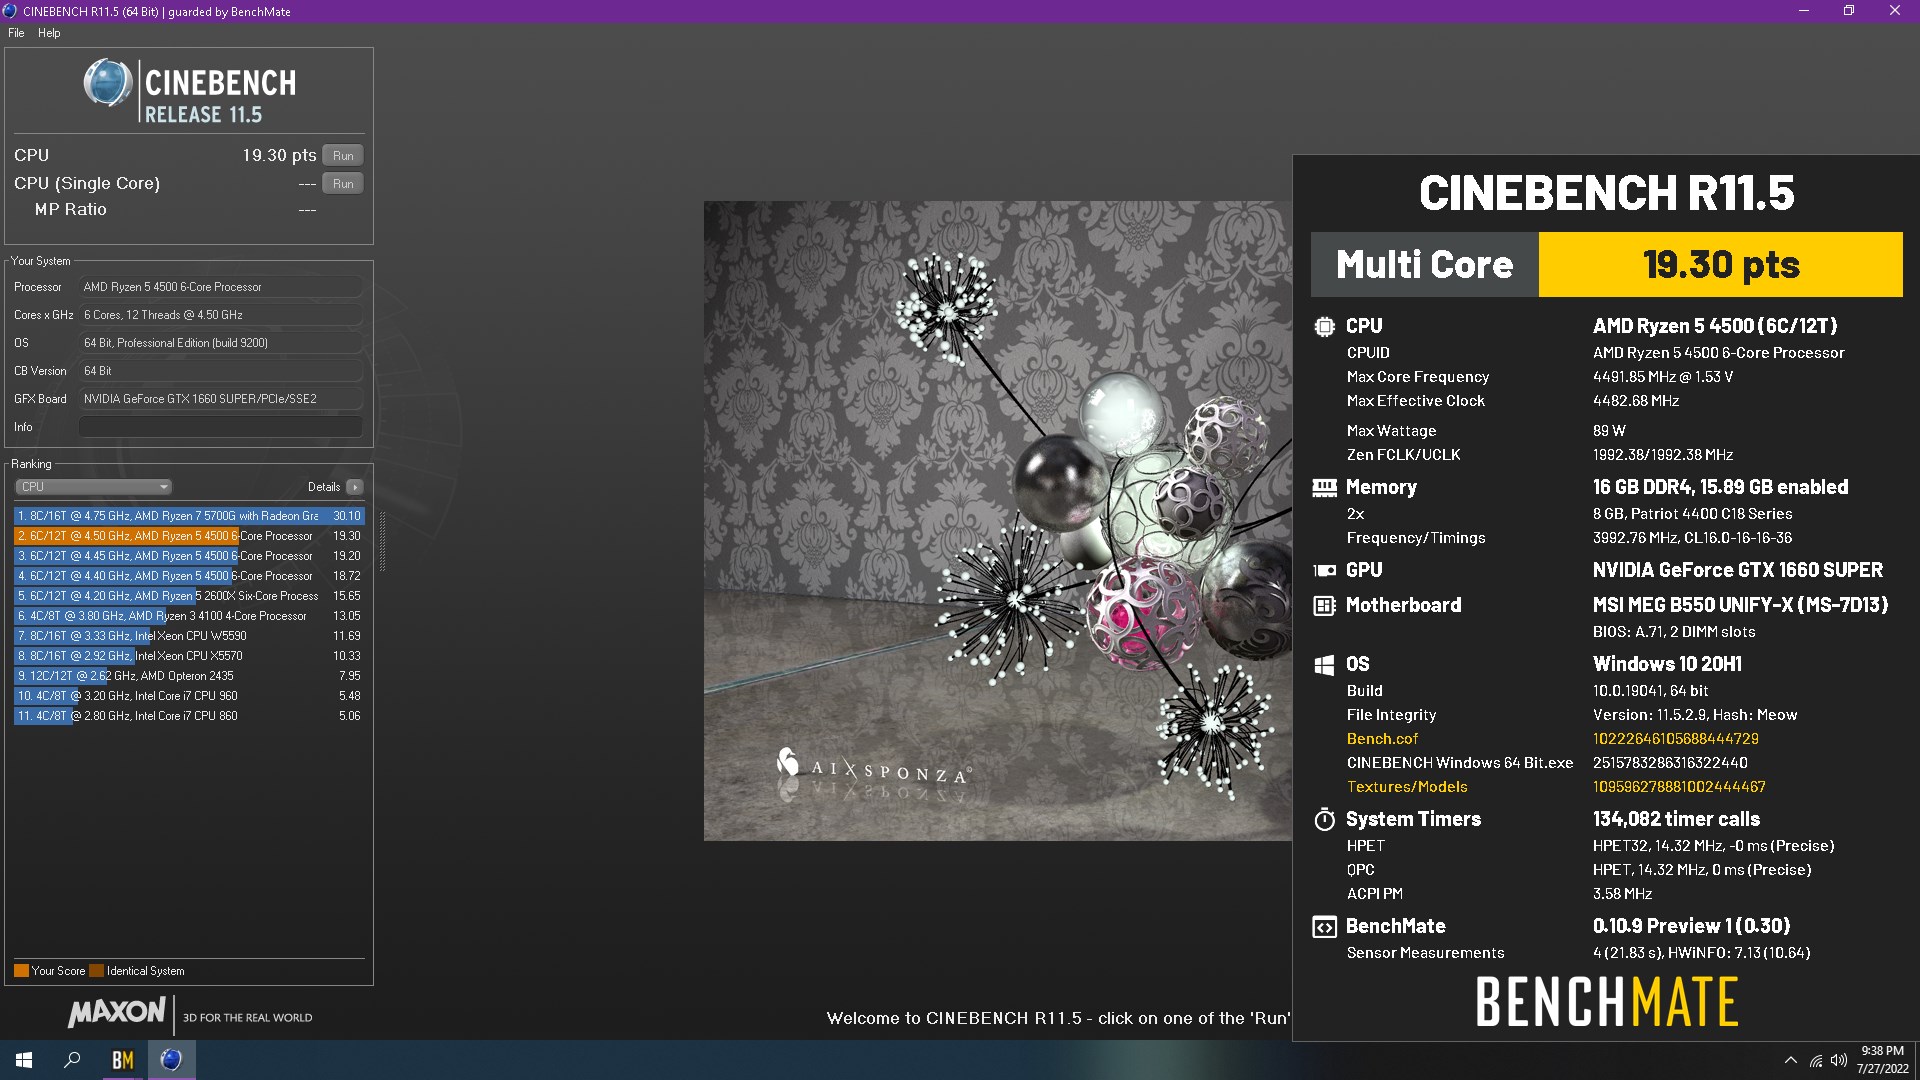Click the MAXON logo
The width and height of the screenshot is (1920, 1080).
[117, 1013]
